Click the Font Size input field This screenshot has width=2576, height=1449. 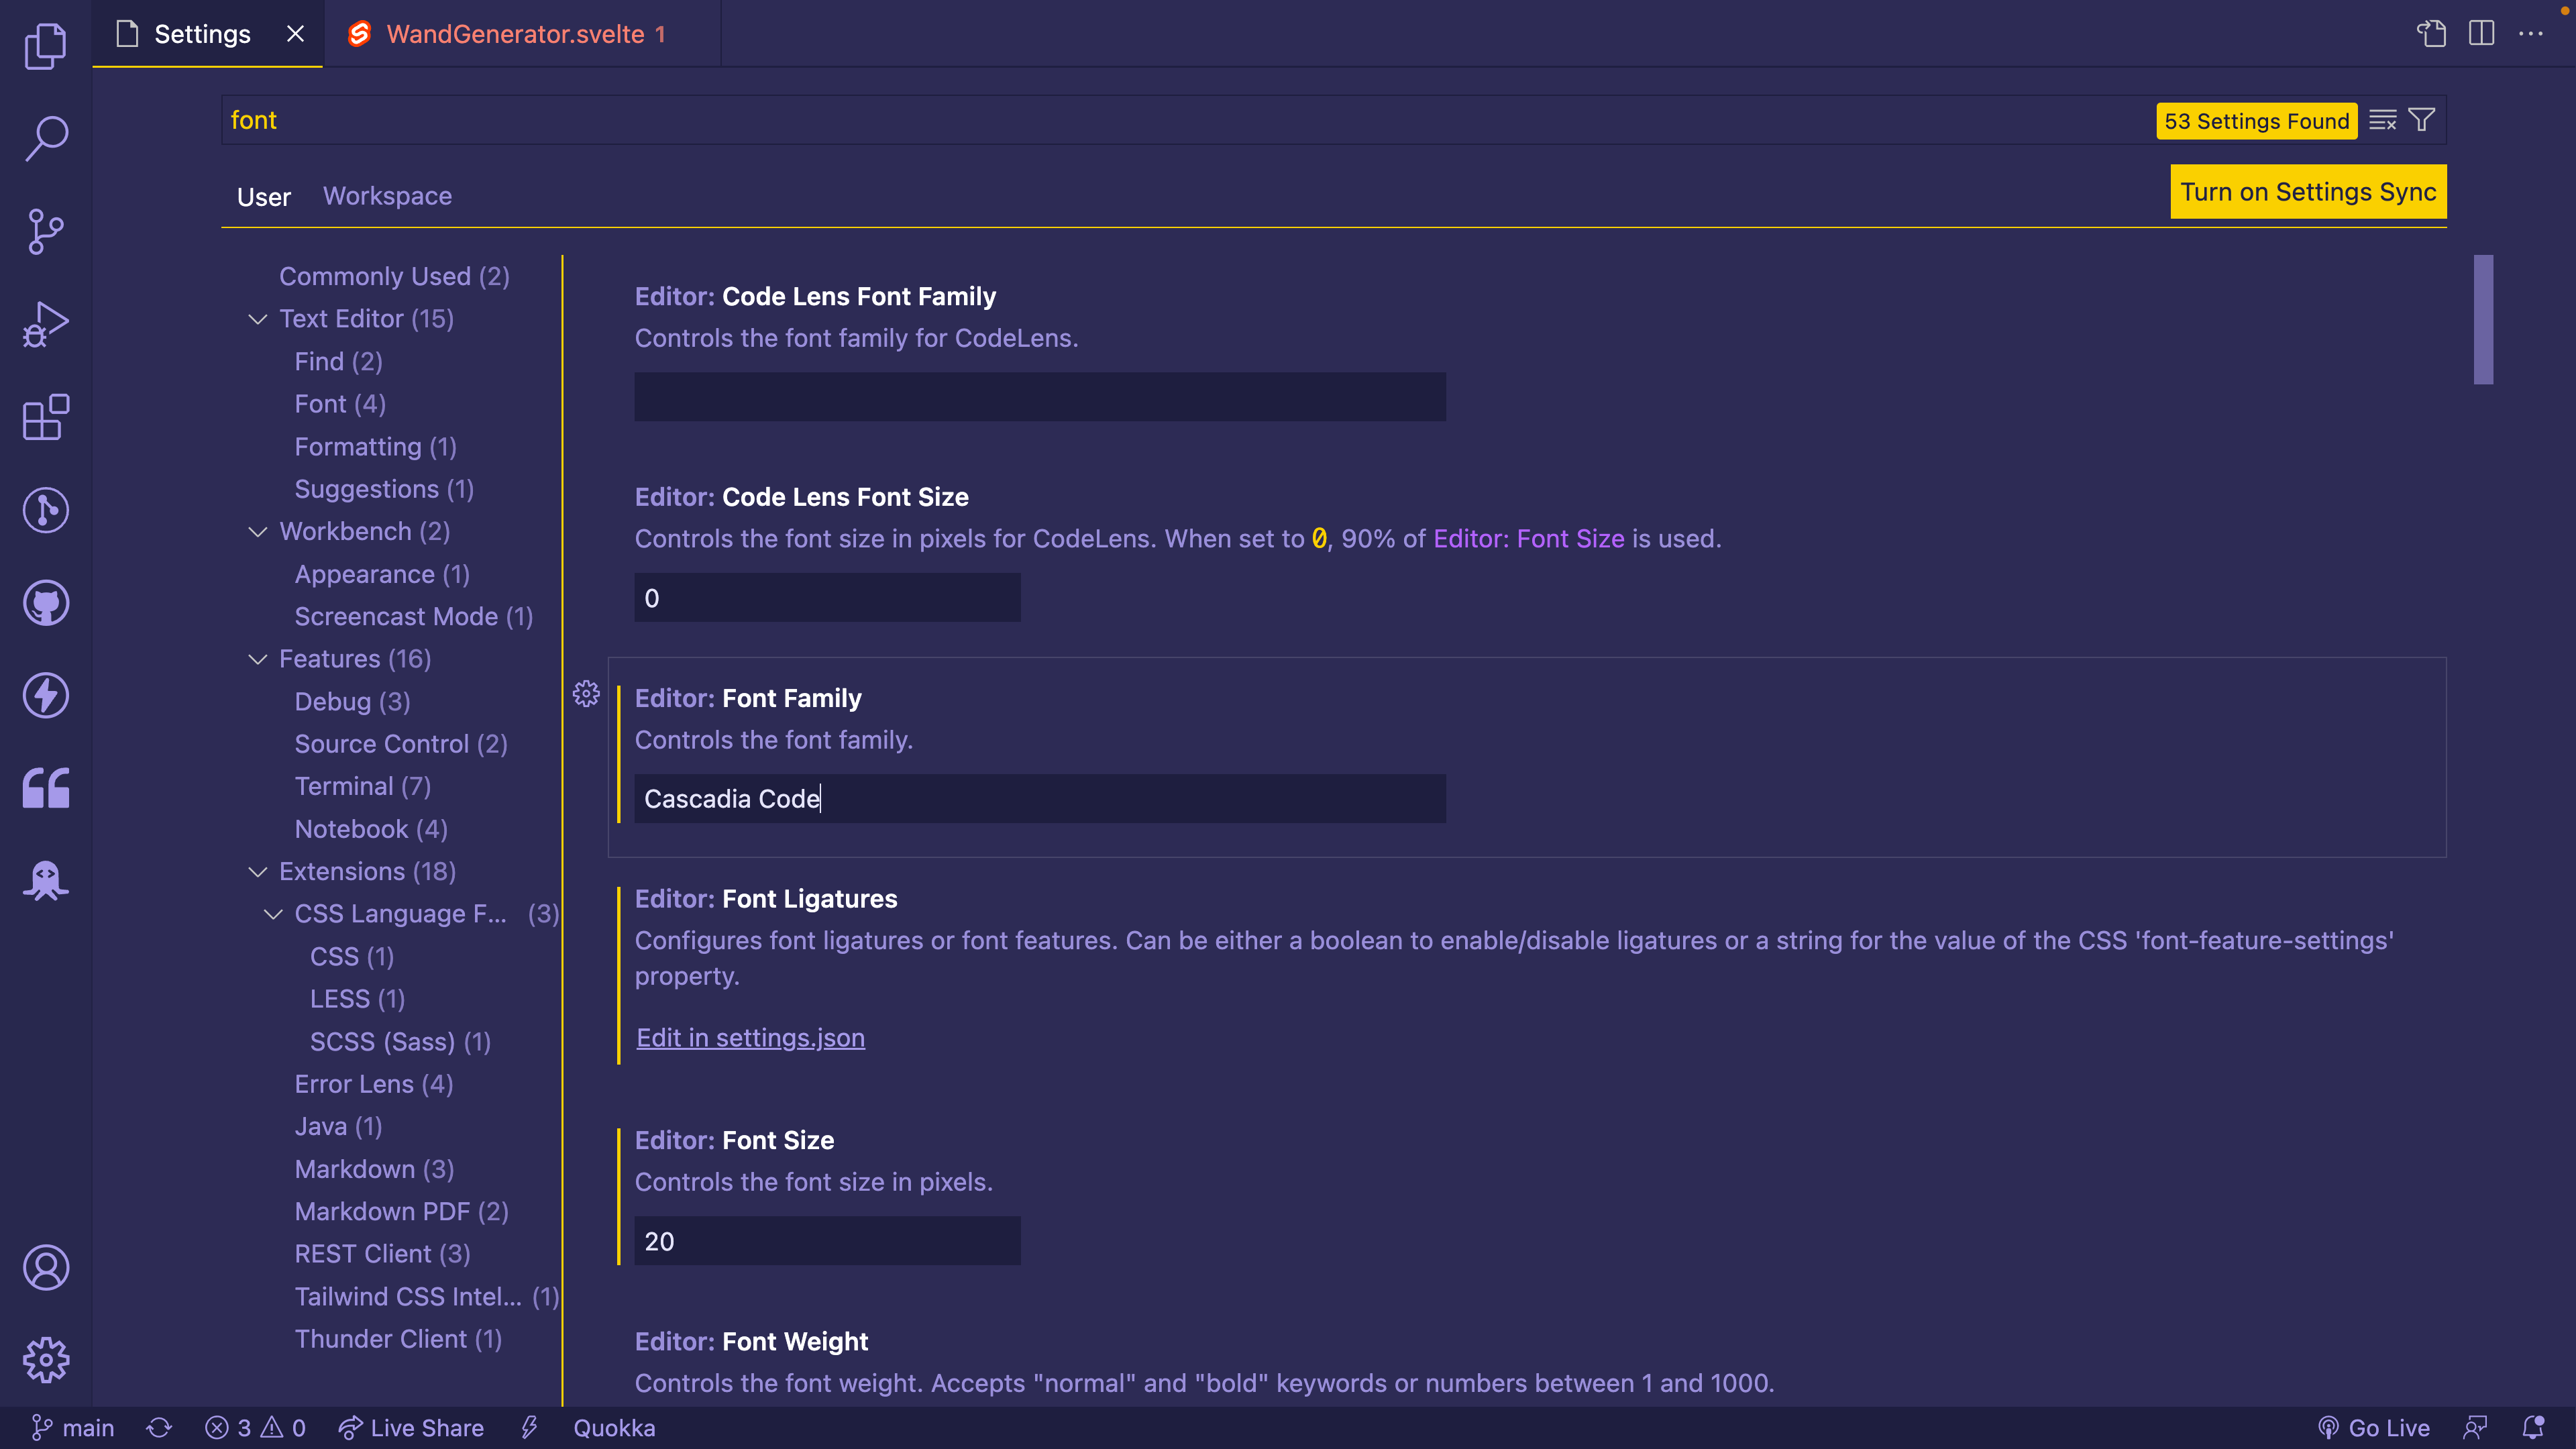(x=827, y=1241)
